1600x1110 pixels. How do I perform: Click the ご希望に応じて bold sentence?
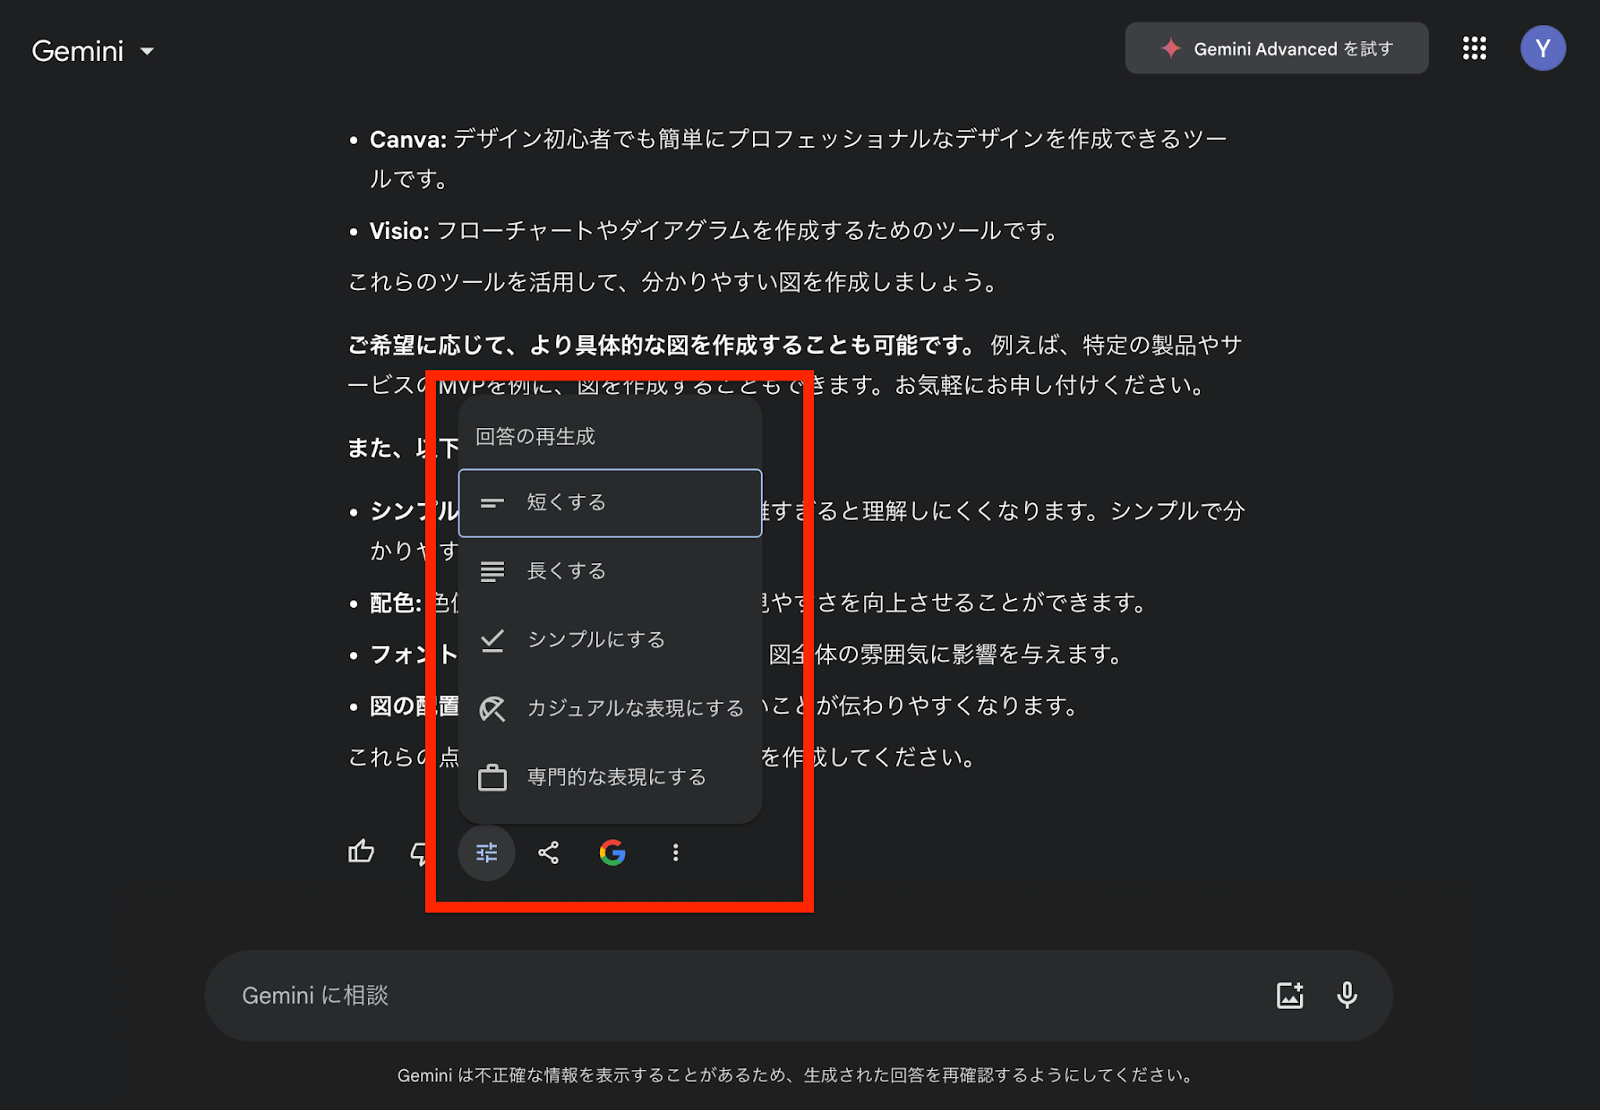[662, 346]
